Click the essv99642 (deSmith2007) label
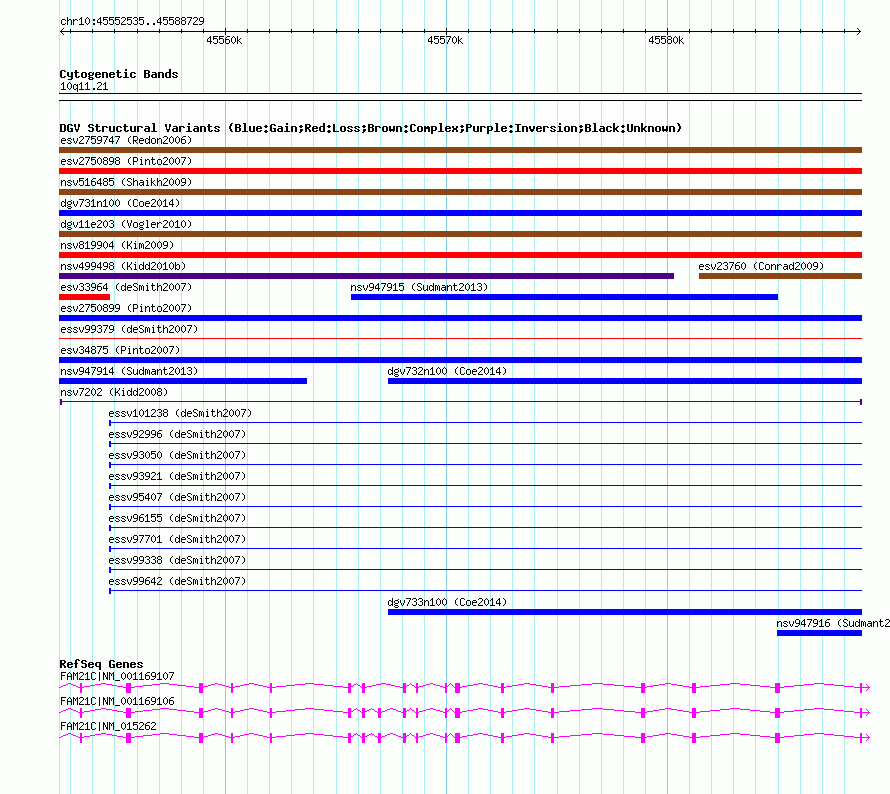 177,581
